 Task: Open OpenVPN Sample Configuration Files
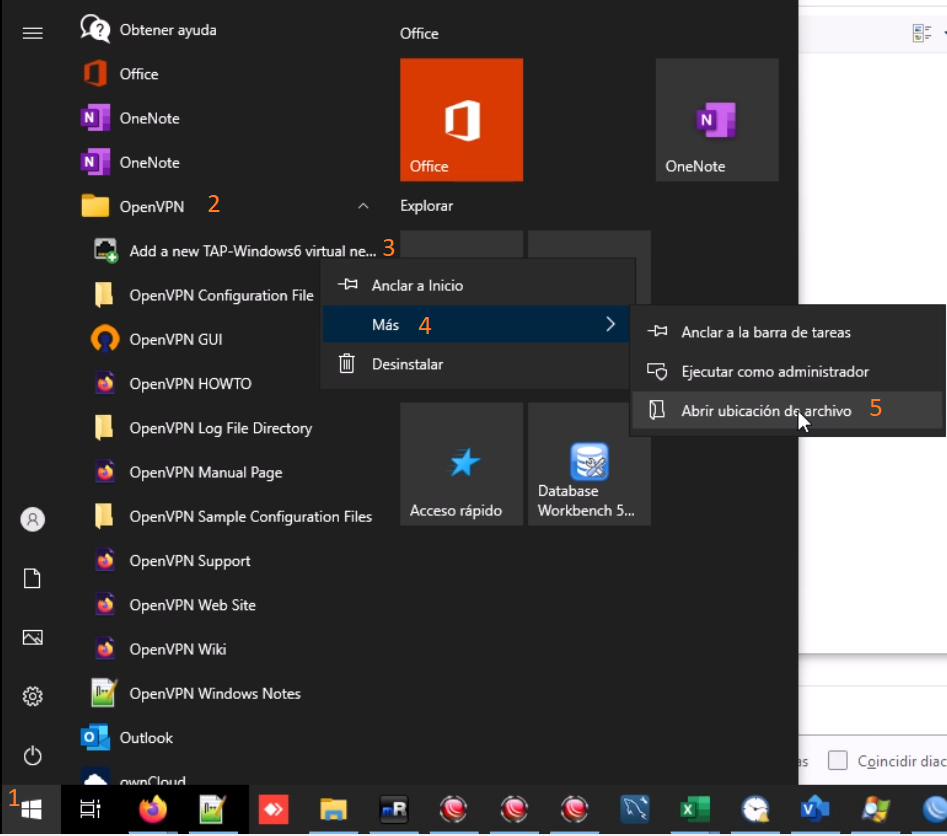pos(232,516)
